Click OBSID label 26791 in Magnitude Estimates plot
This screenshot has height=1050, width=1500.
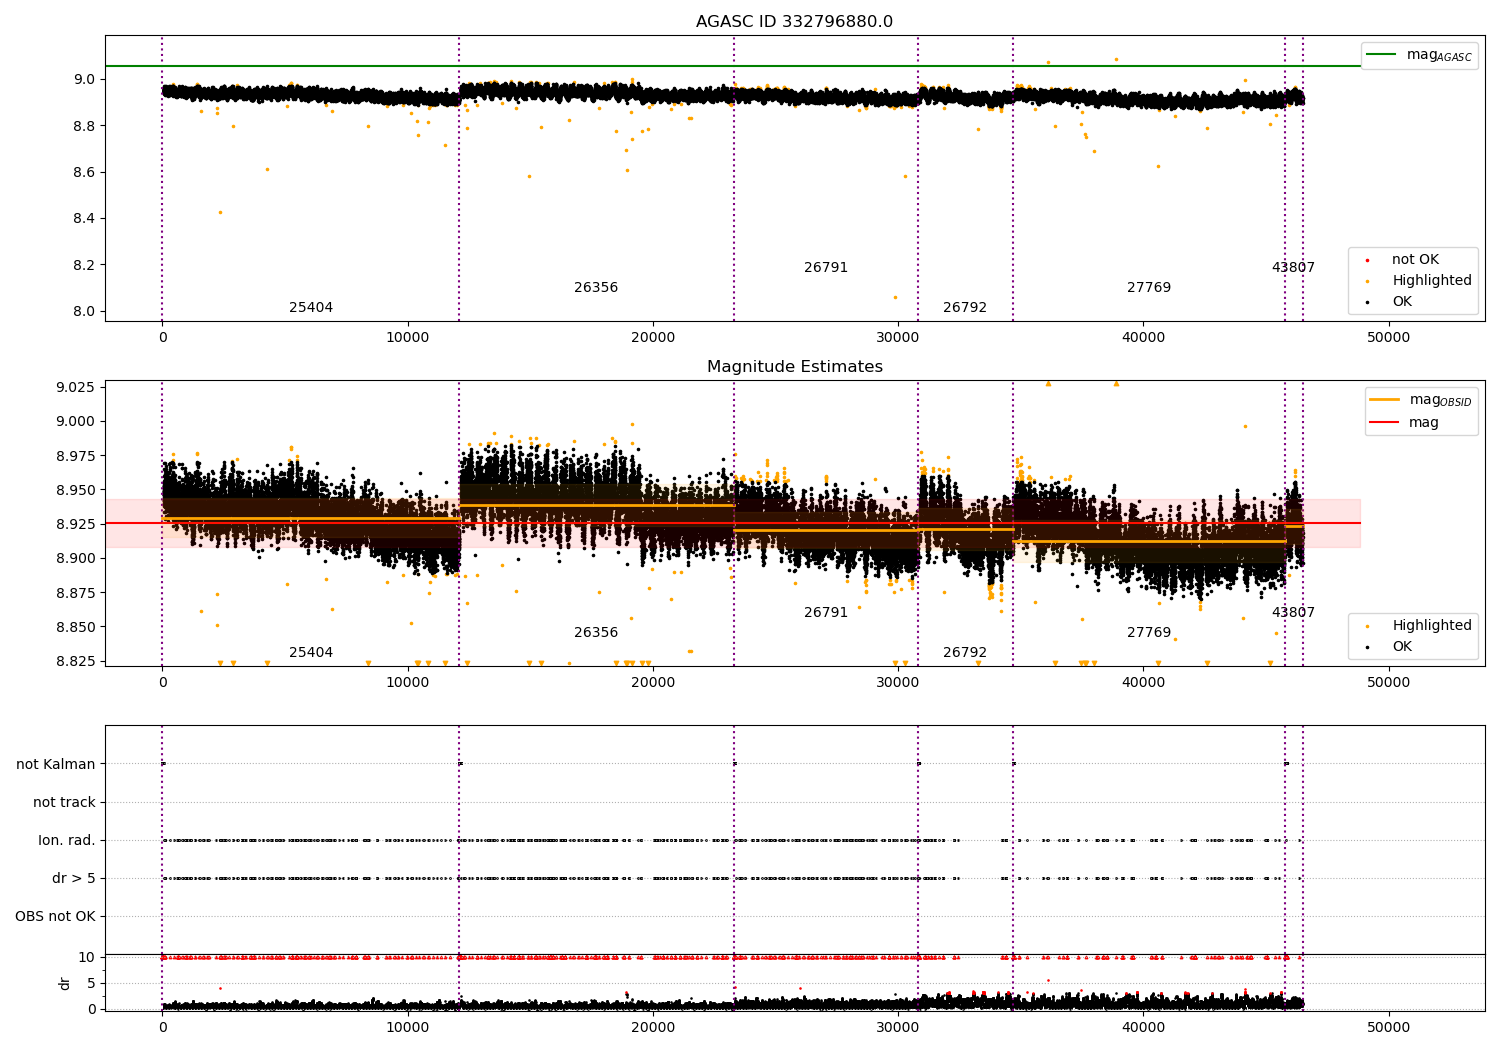[x=826, y=613]
